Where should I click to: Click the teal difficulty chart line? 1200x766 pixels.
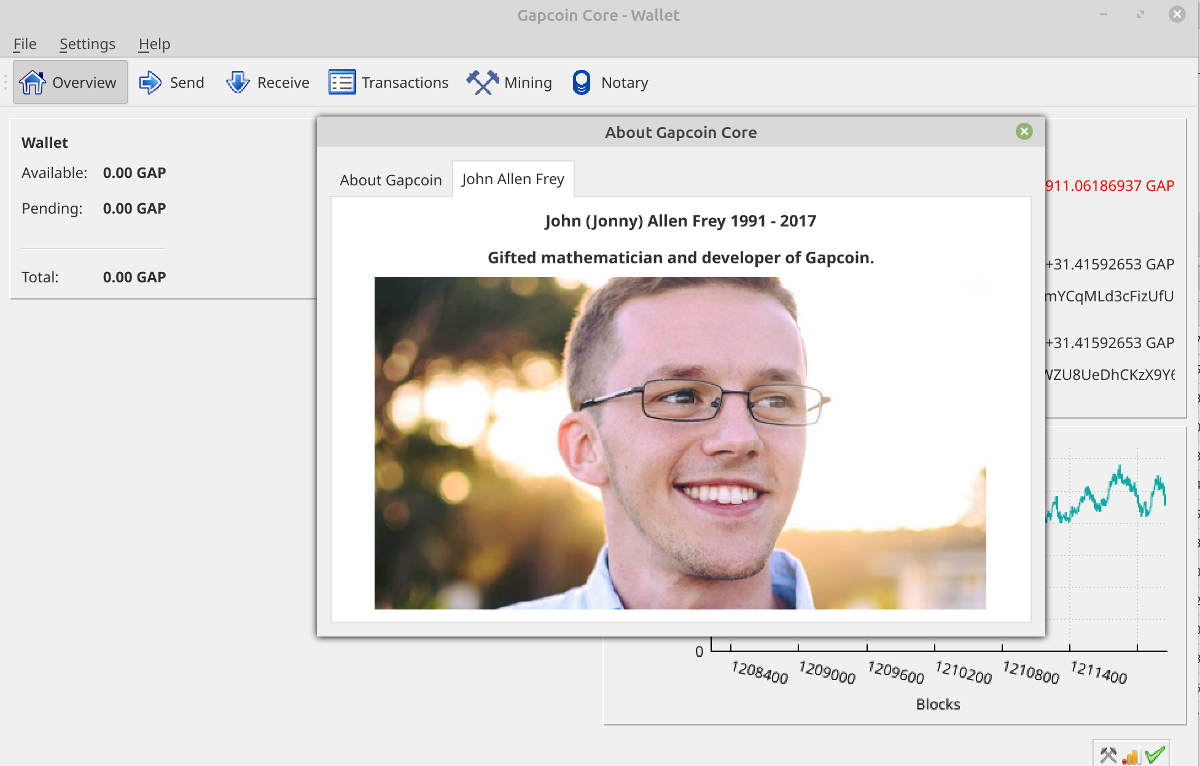tap(1107, 494)
